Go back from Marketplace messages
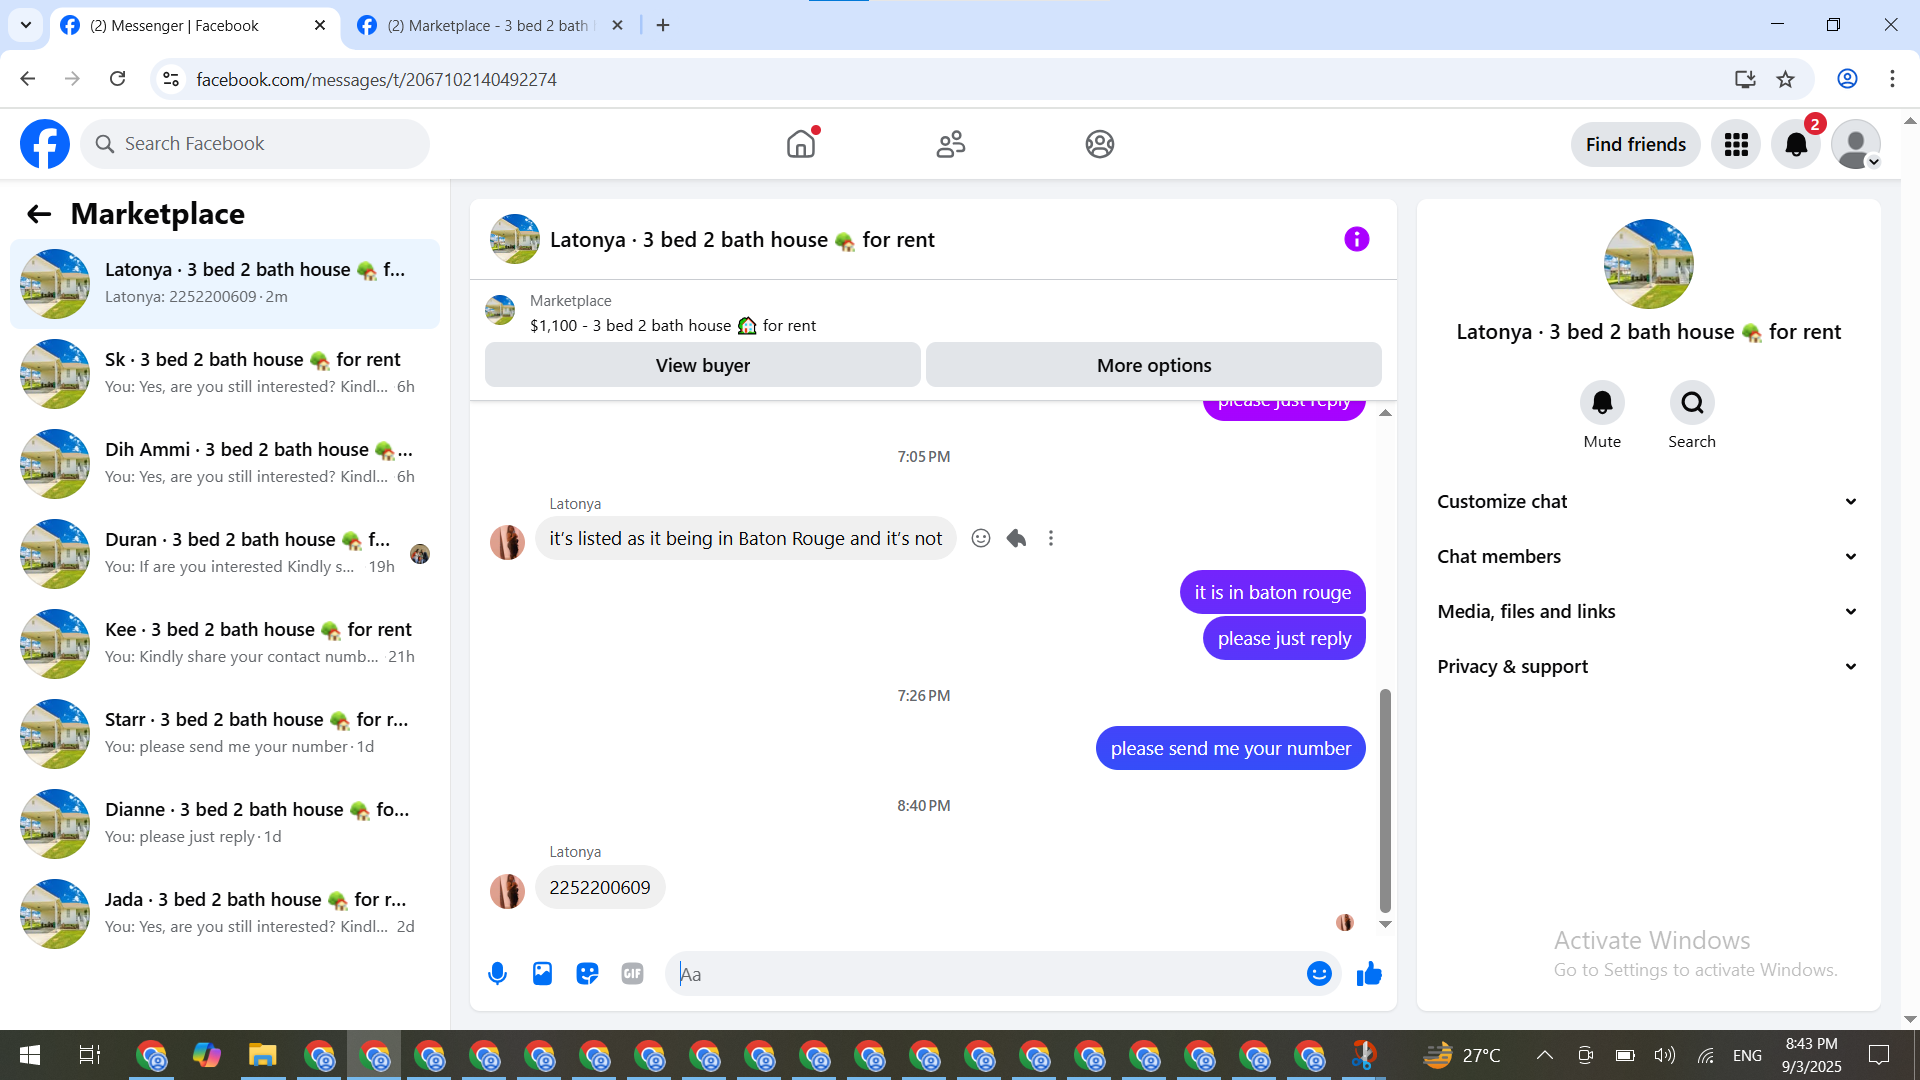The width and height of the screenshot is (1920, 1080). click(x=39, y=214)
